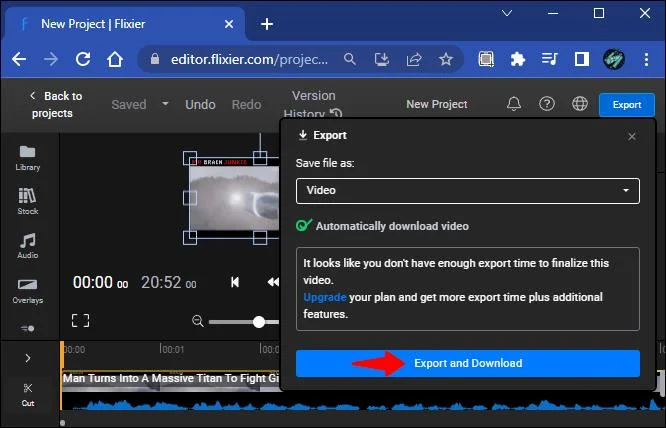The width and height of the screenshot is (666, 428).
Task: Select the Cut scissors tool
Action: pos(28,394)
